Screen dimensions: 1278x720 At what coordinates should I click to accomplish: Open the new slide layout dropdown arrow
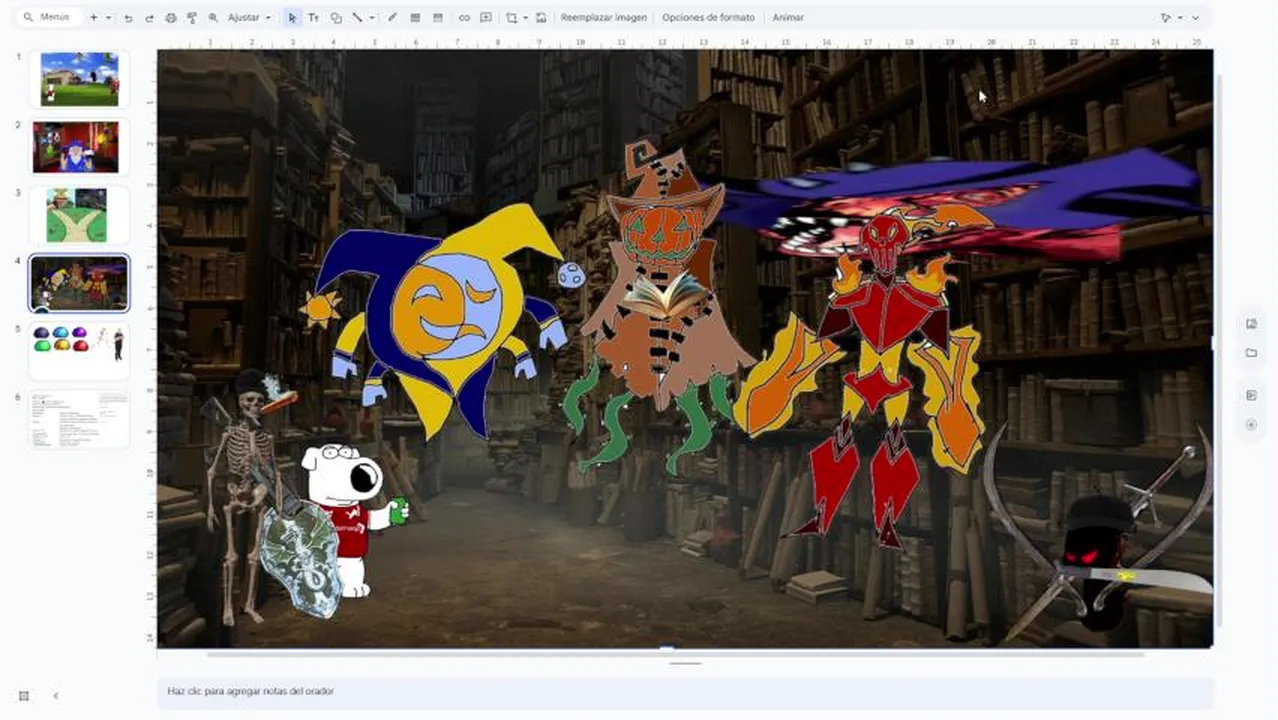tap(108, 17)
